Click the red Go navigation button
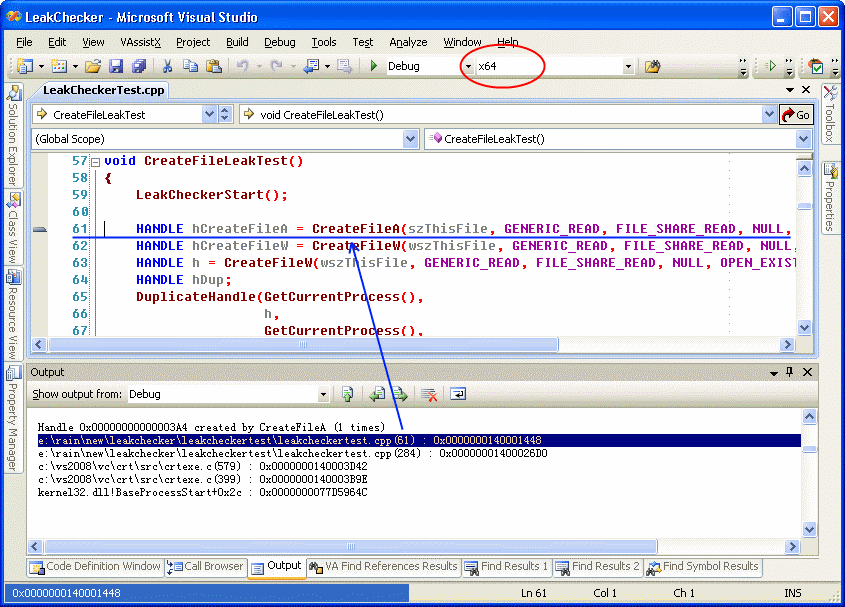 [x=797, y=114]
